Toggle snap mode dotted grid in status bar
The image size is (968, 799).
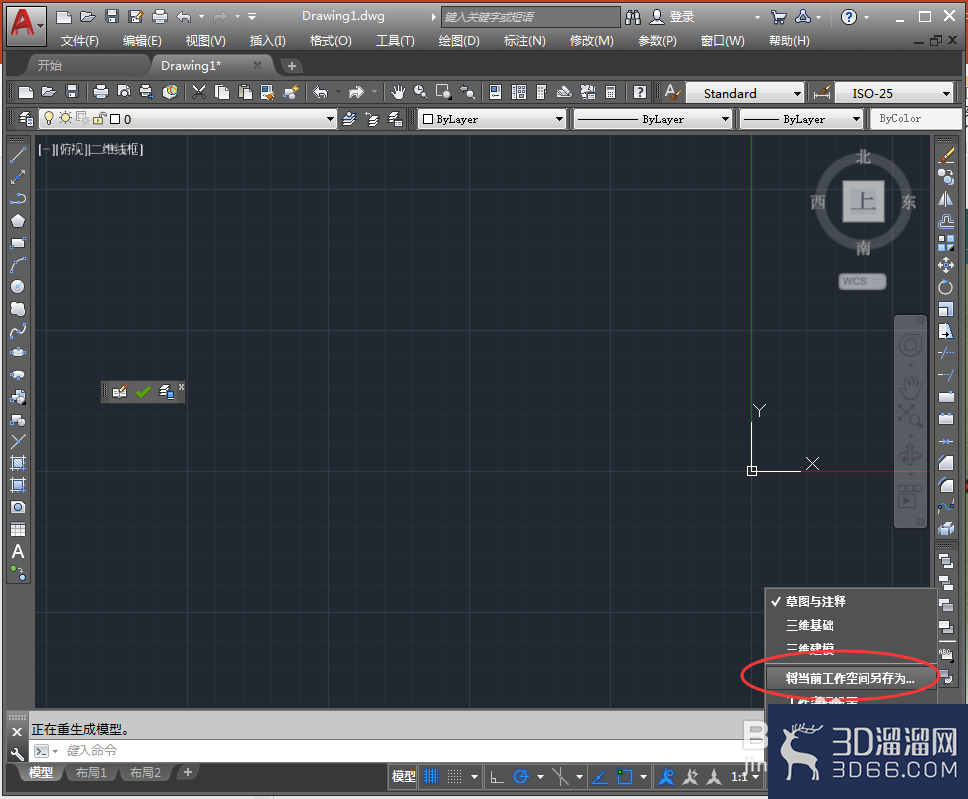pyautogui.click(x=454, y=777)
